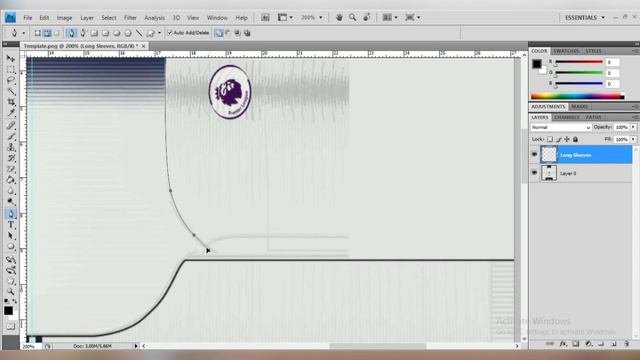Add a layer style with the fx icon
Image resolution: width=640 pixels, height=360 pixels.
coord(563,344)
